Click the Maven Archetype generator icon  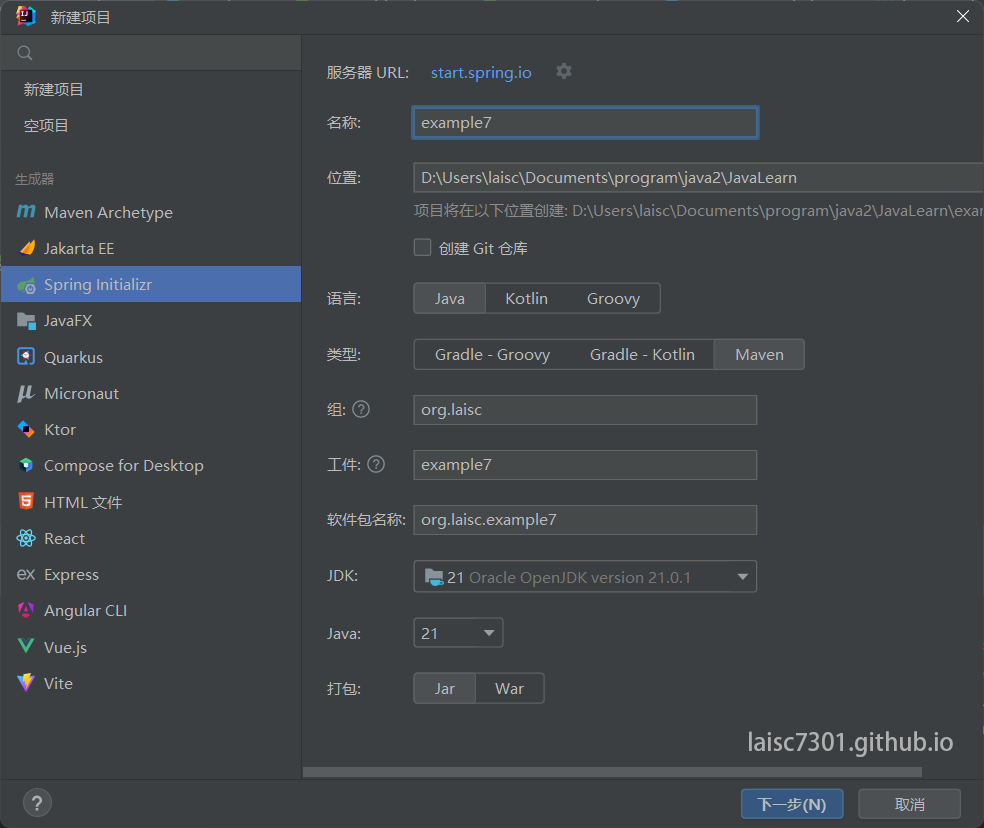coord(26,212)
